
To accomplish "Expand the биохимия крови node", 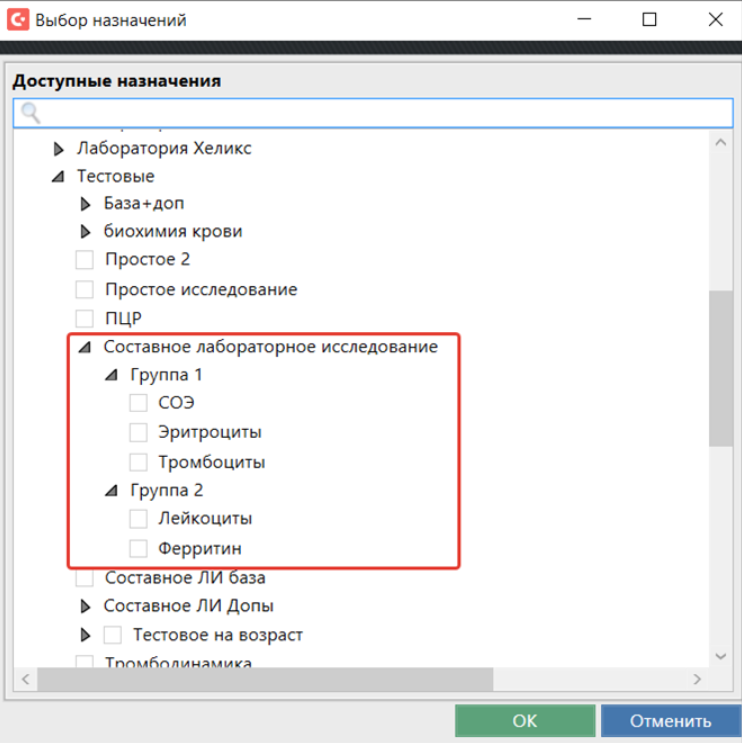I will (x=85, y=232).
